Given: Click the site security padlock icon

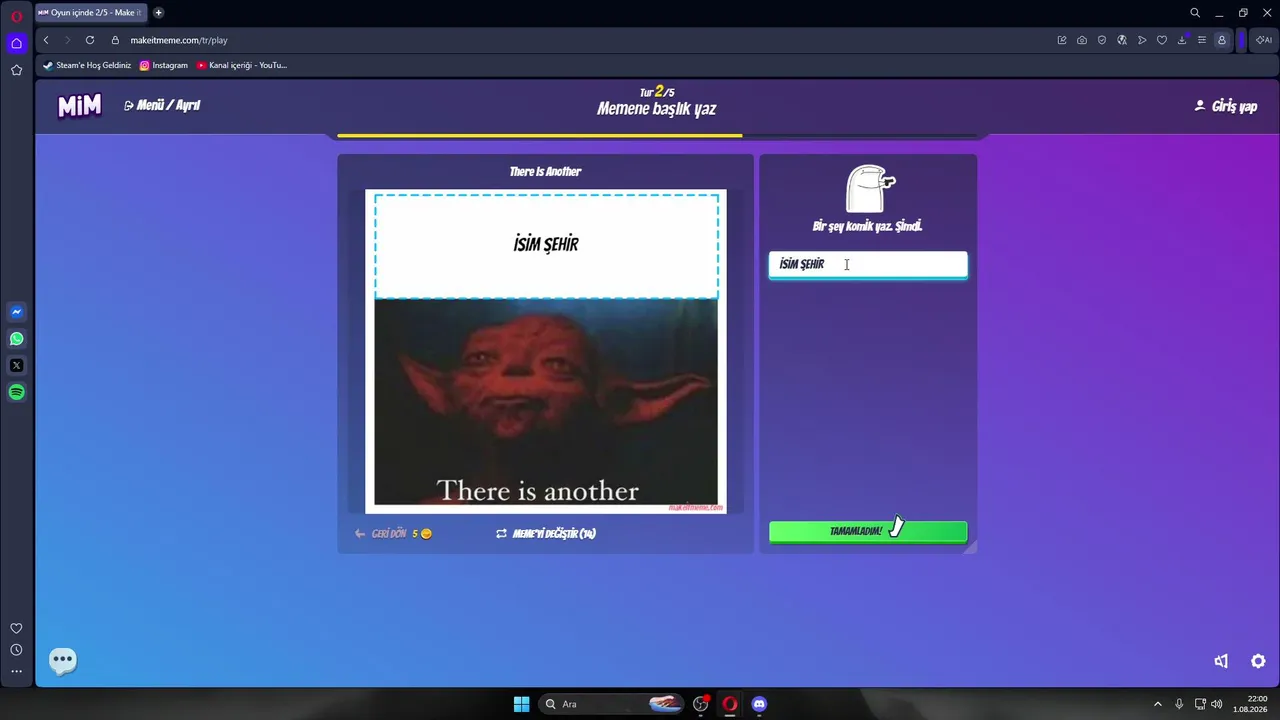Looking at the screenshot, I should coord(115,40).
